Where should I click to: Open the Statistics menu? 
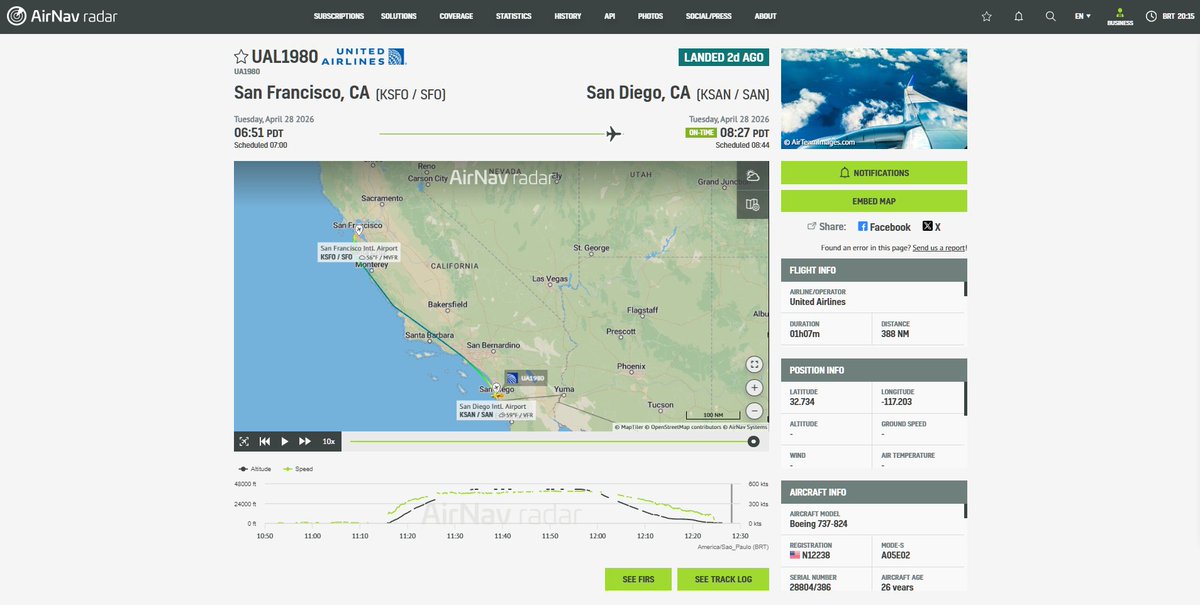coord(514,16)
